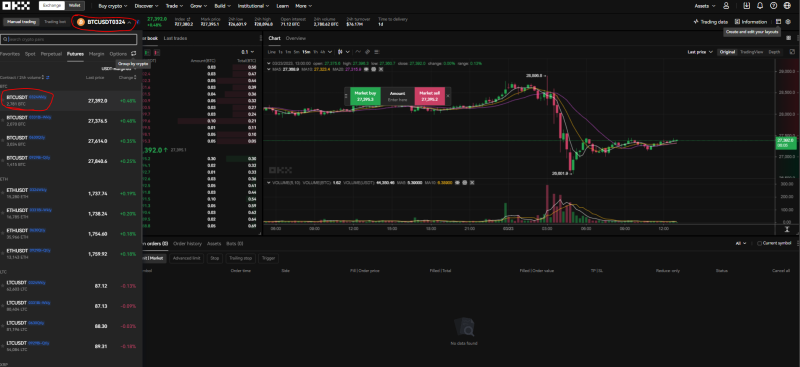Expand the BTCUSDT0324 pair selector
The width and height of the screenshot is (800, 367).
point(106,22)
